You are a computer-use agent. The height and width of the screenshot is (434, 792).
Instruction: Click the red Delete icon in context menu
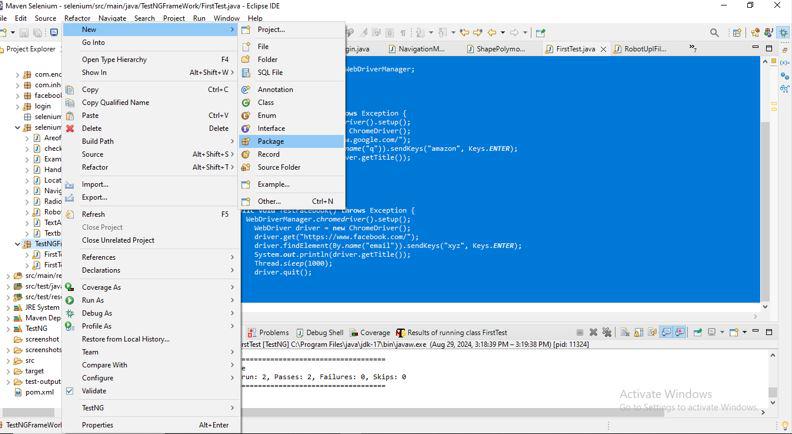(x=70, y=128)
